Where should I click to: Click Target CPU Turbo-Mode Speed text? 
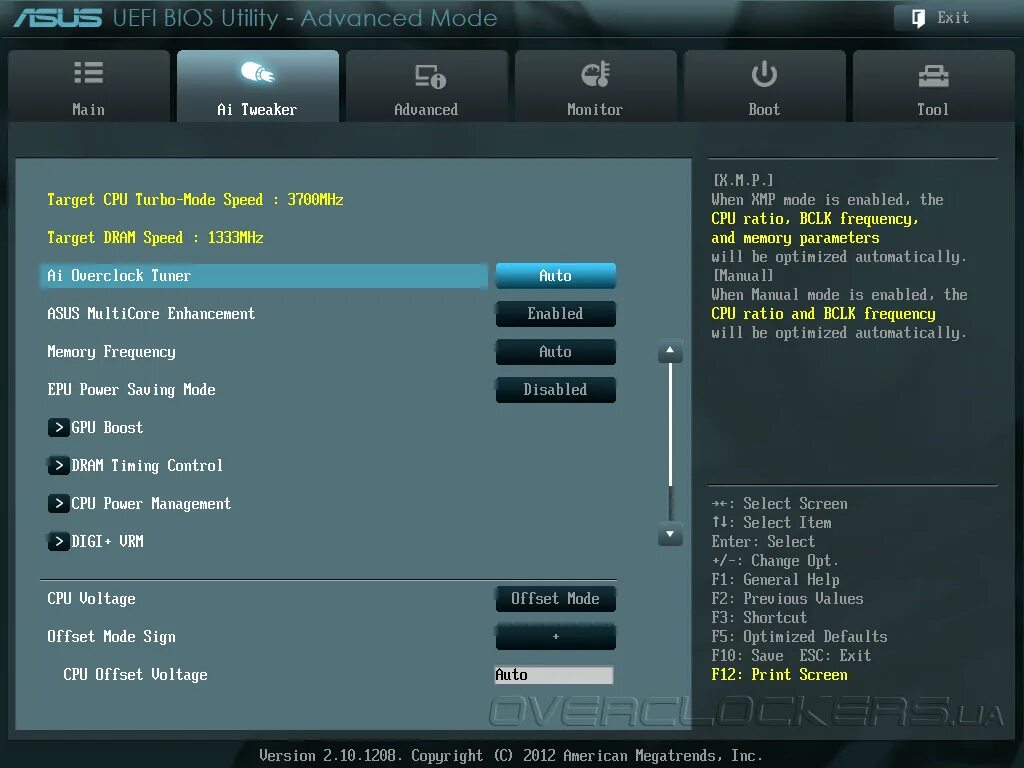[195, 200]
